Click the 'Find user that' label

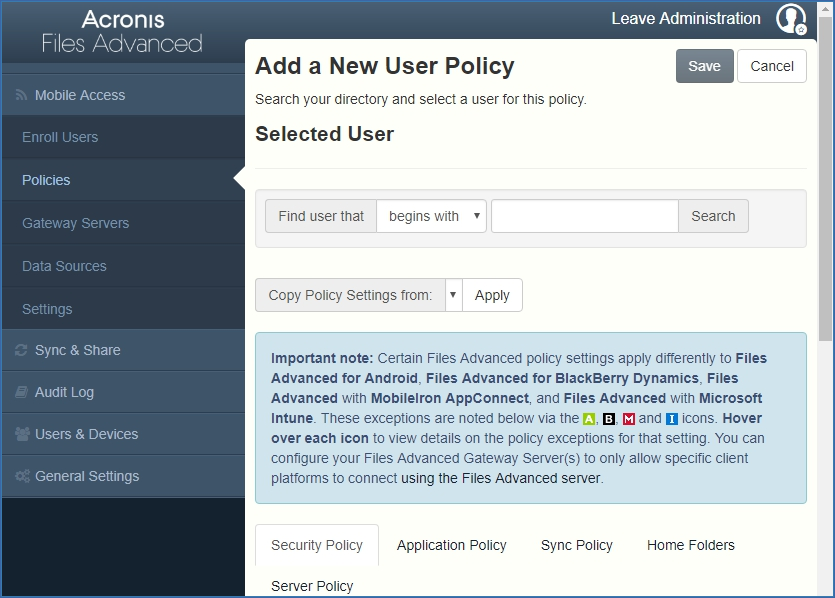tap(321, 216)
